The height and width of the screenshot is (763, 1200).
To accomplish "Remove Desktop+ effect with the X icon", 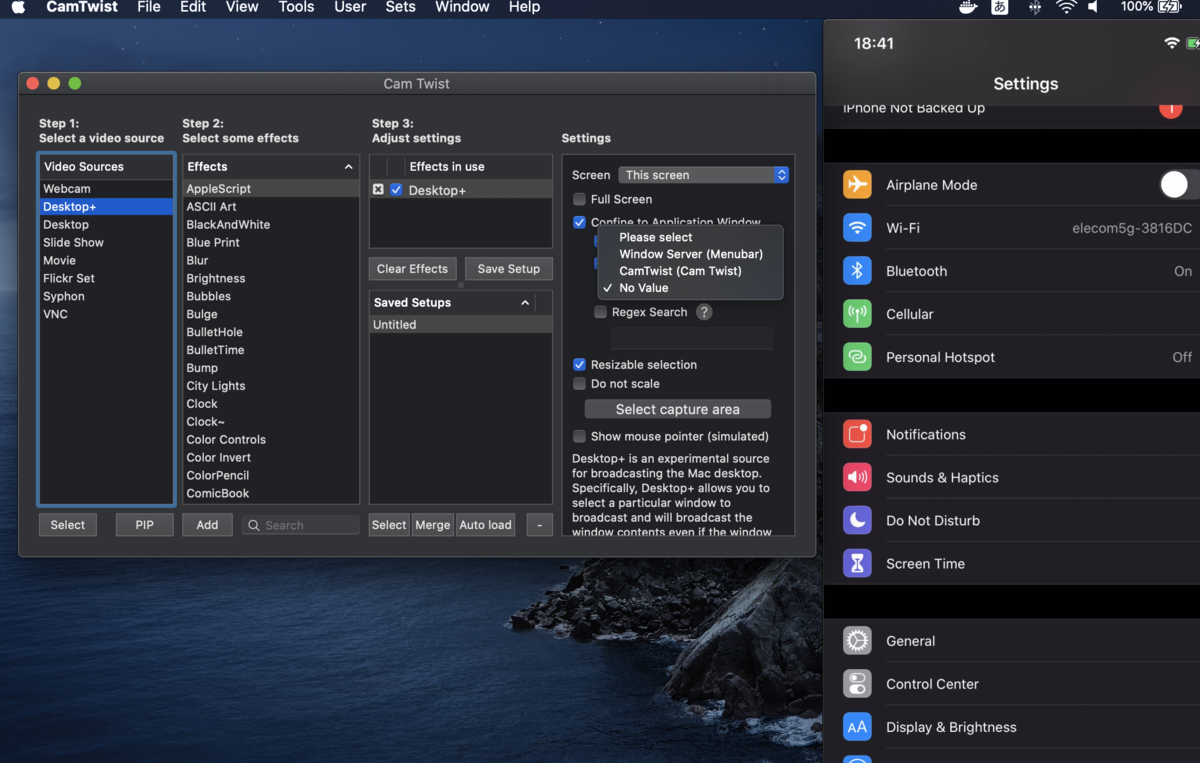I will click(x=378, y=189).
